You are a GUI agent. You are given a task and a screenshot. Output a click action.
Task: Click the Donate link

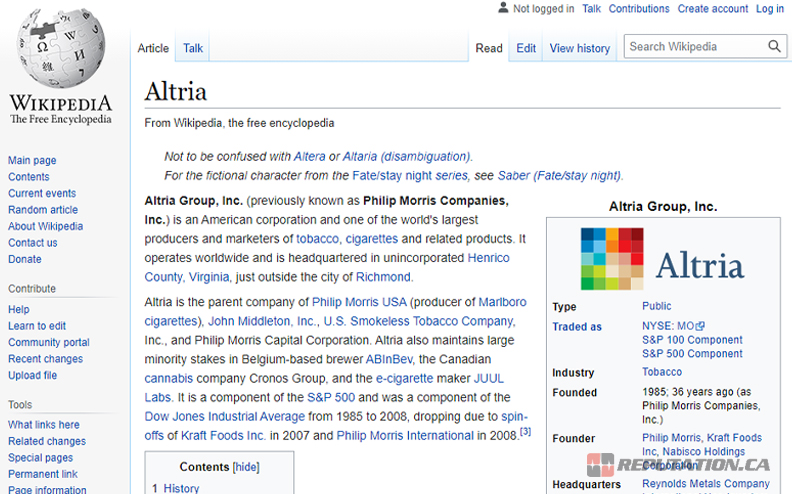(24, 259)
